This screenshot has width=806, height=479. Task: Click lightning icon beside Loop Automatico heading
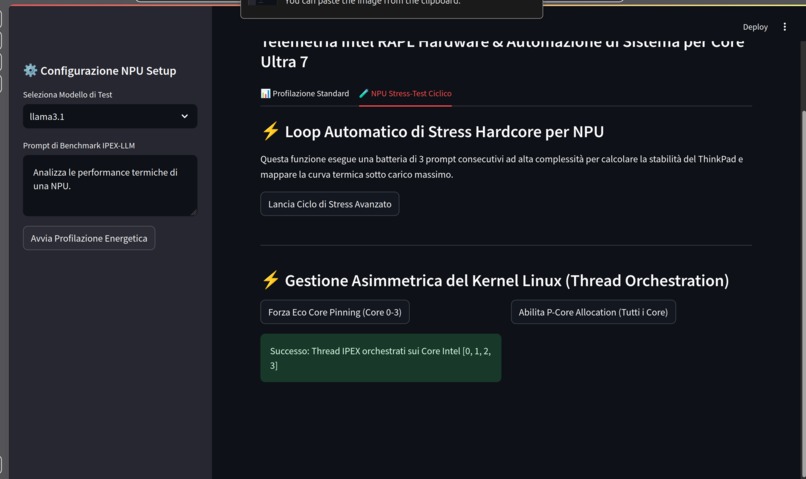tap(270, 131)
